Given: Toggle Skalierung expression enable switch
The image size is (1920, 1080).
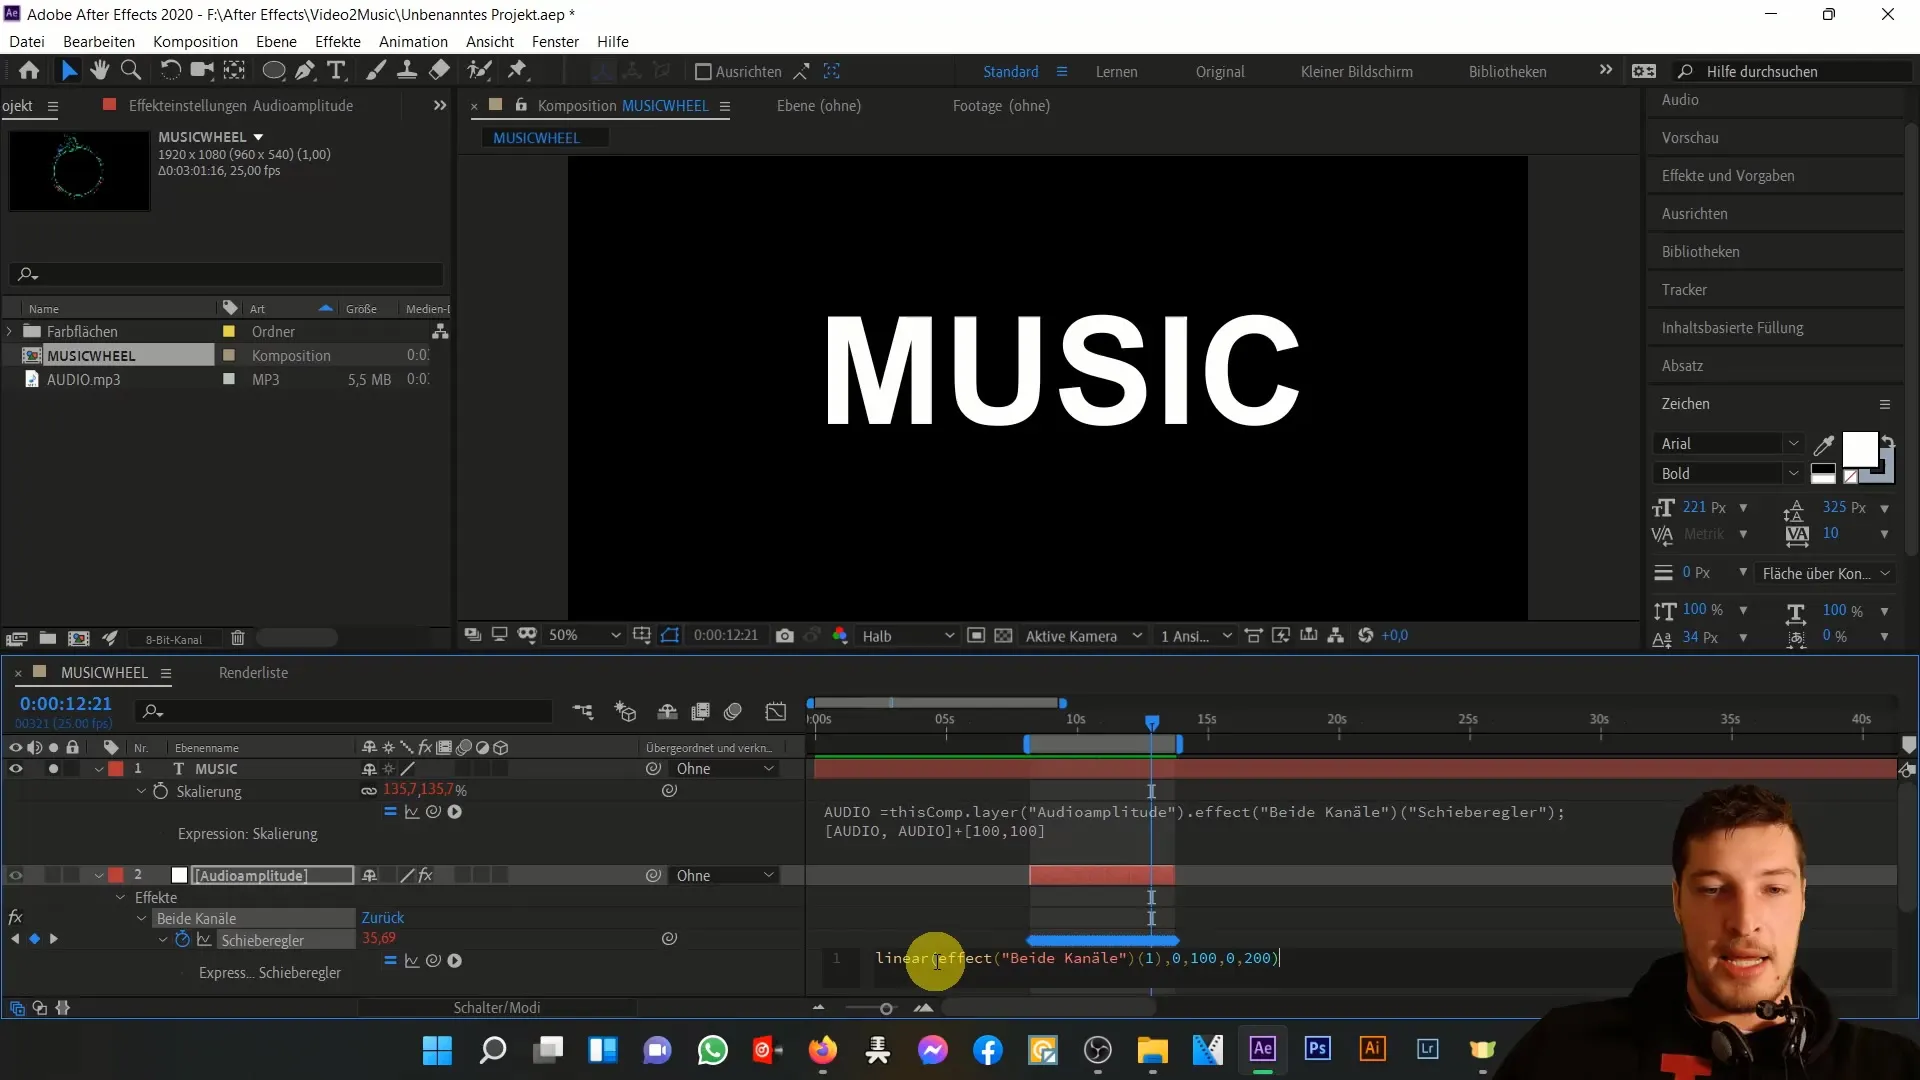Looking at the screenshot, I should point(390,812).
